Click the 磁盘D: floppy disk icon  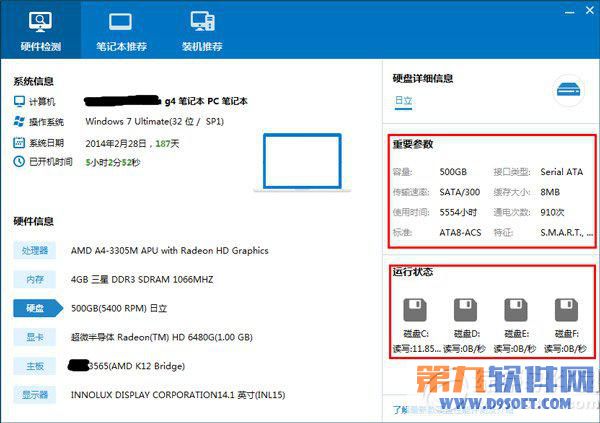point(465,310)
